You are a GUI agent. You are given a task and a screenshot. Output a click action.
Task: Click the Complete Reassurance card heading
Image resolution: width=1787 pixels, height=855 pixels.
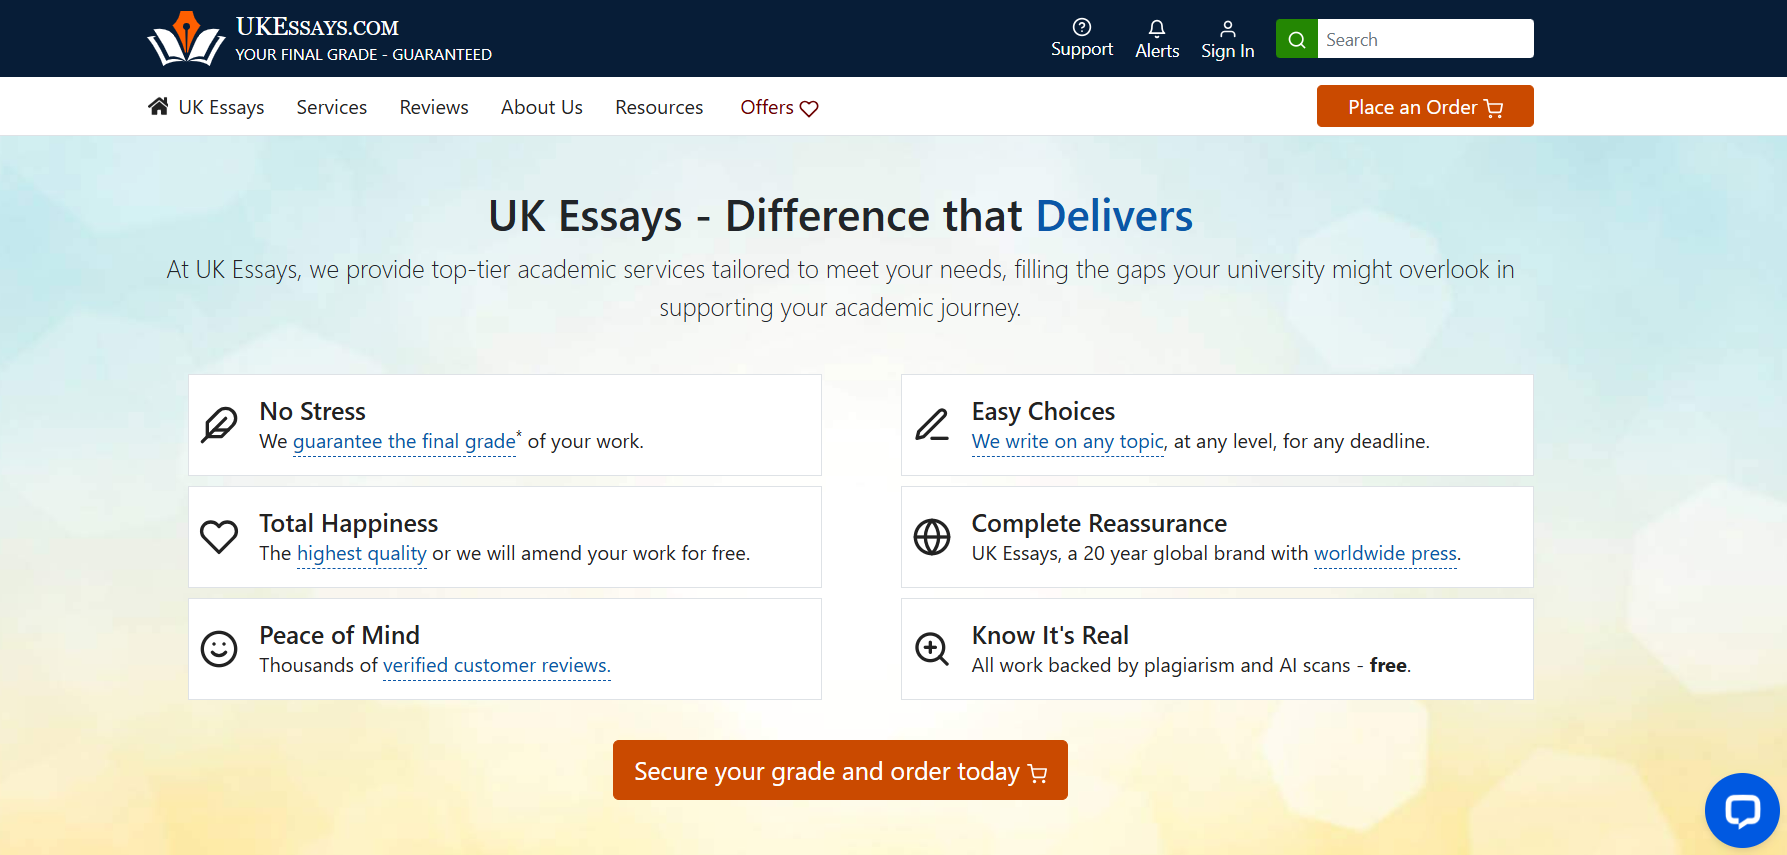coord(1099,523)
